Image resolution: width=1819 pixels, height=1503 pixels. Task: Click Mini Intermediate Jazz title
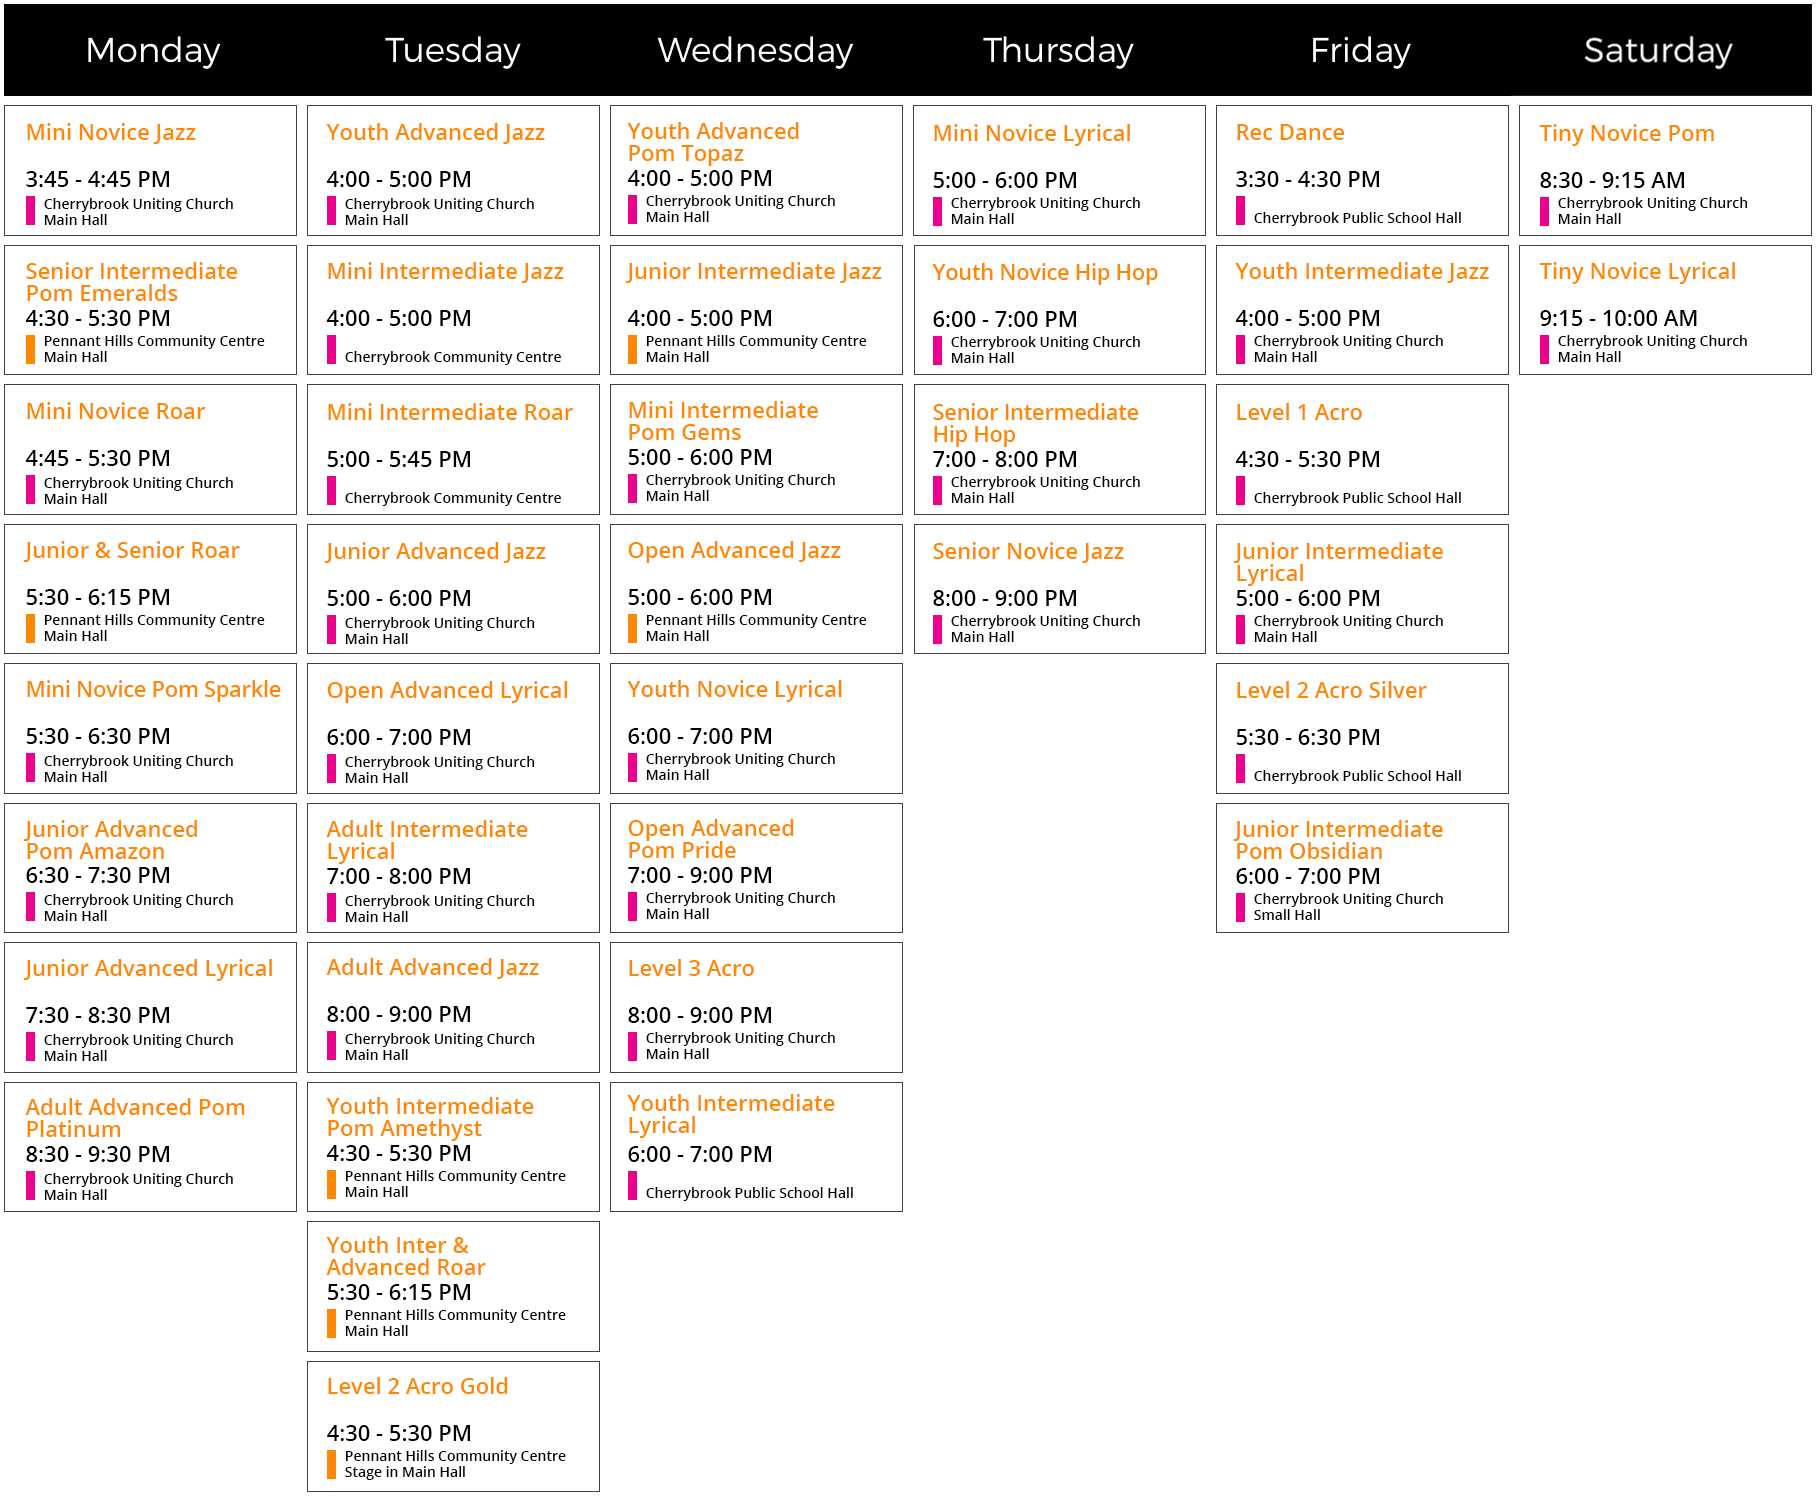[x=445, y=272]
